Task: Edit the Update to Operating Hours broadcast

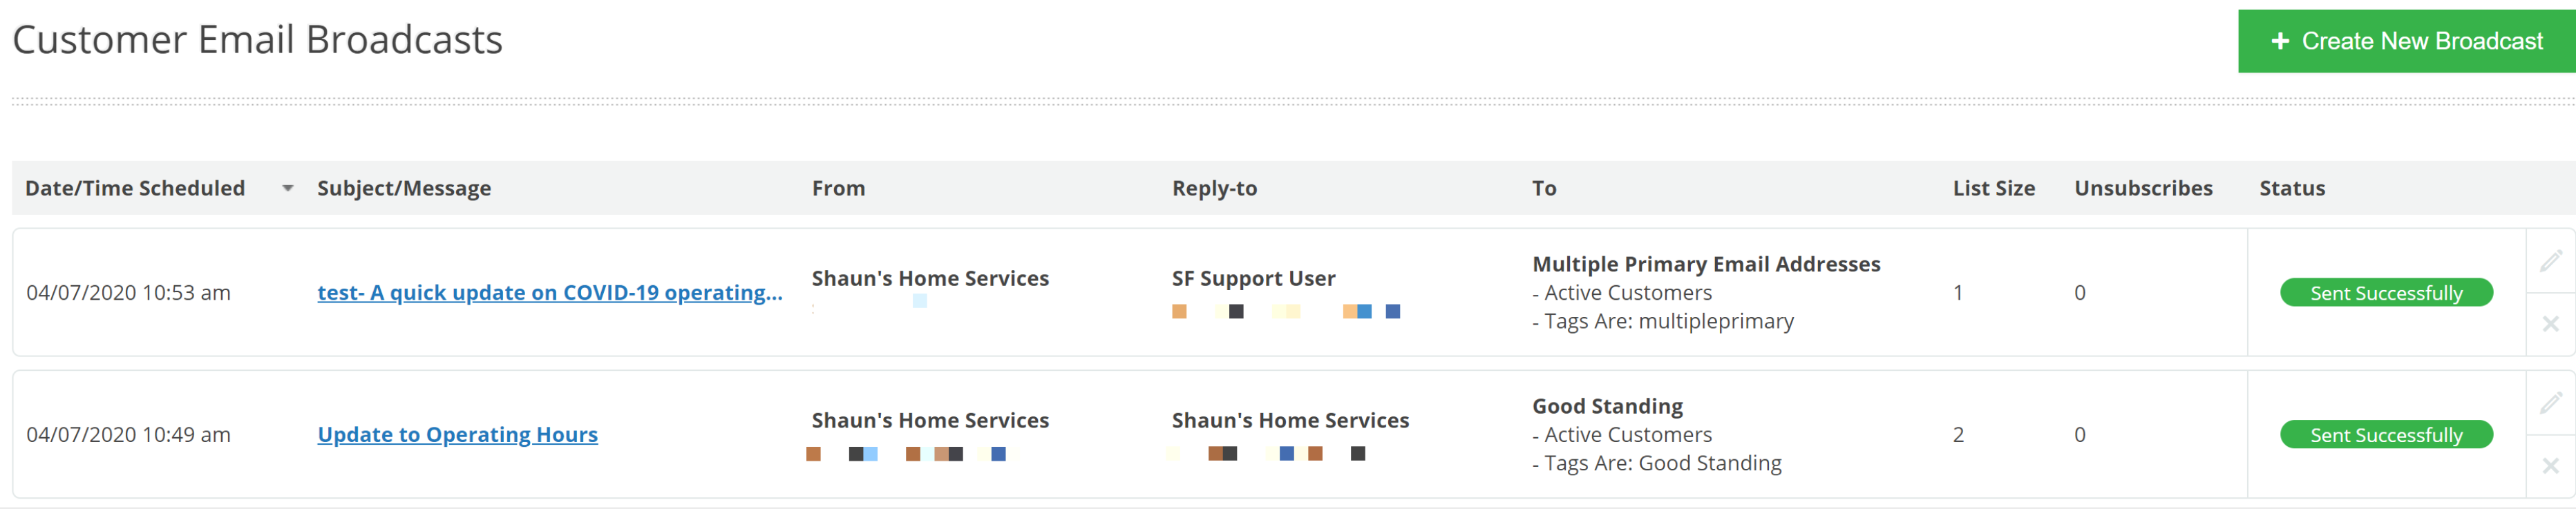Action: click(x=2550, y=403)
